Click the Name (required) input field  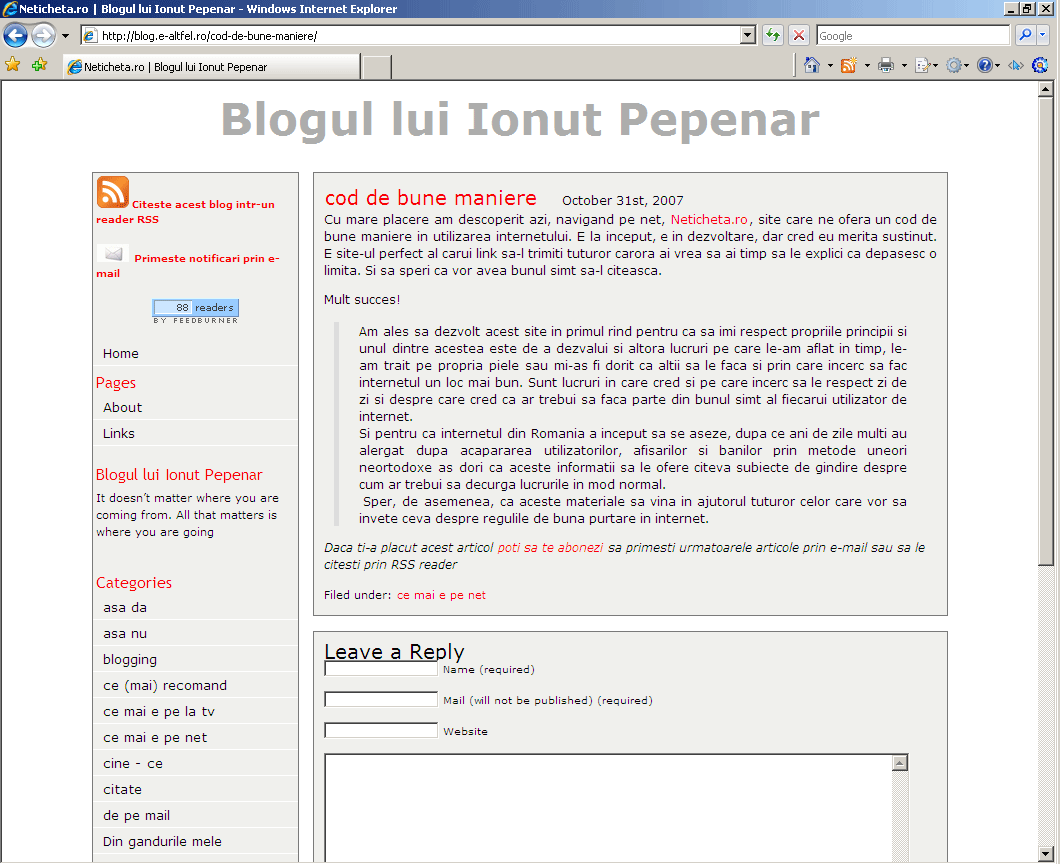(381, 669)
